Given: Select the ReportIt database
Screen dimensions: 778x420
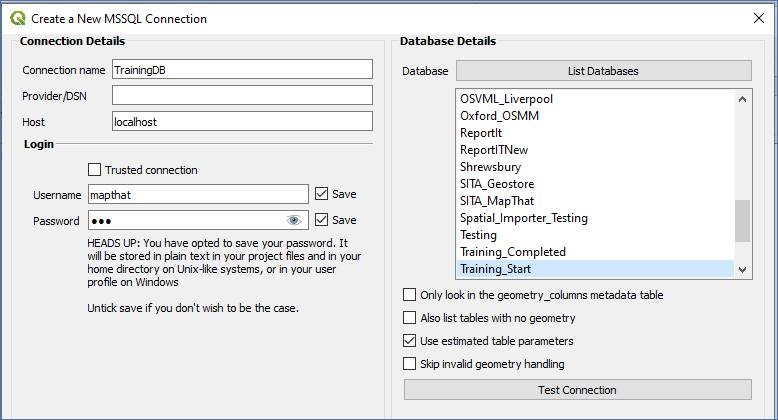Looking at the screenshot, I should 594,133.
